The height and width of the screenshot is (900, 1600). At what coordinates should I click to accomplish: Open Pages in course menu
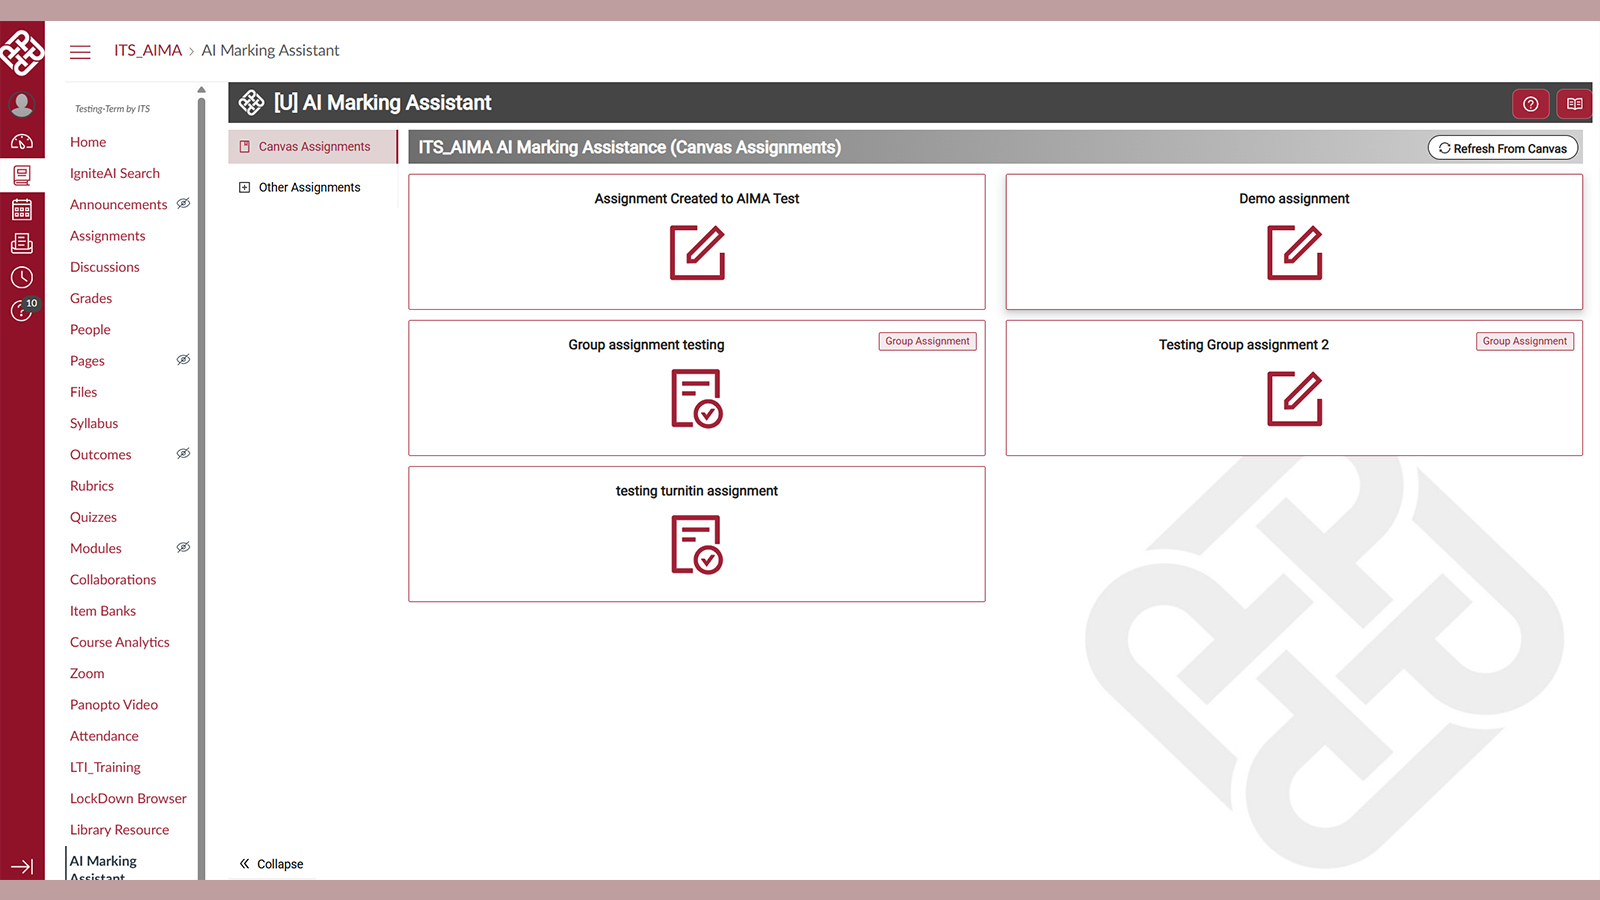click(87, 361)
